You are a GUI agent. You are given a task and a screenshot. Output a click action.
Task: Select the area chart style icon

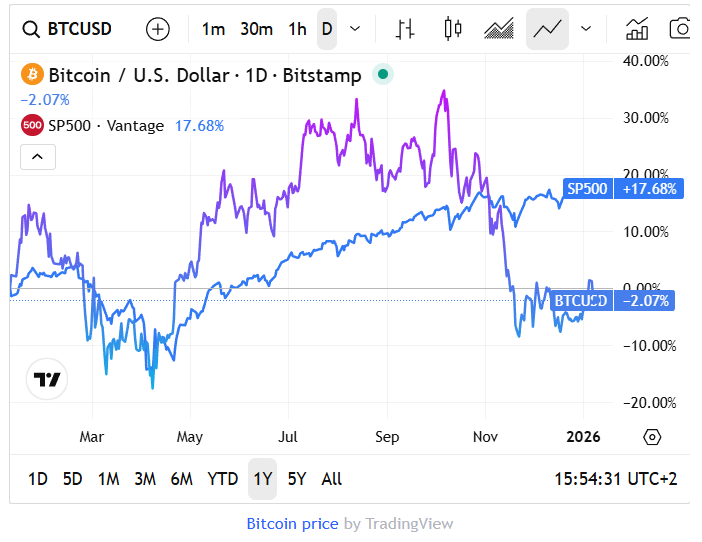499,29
